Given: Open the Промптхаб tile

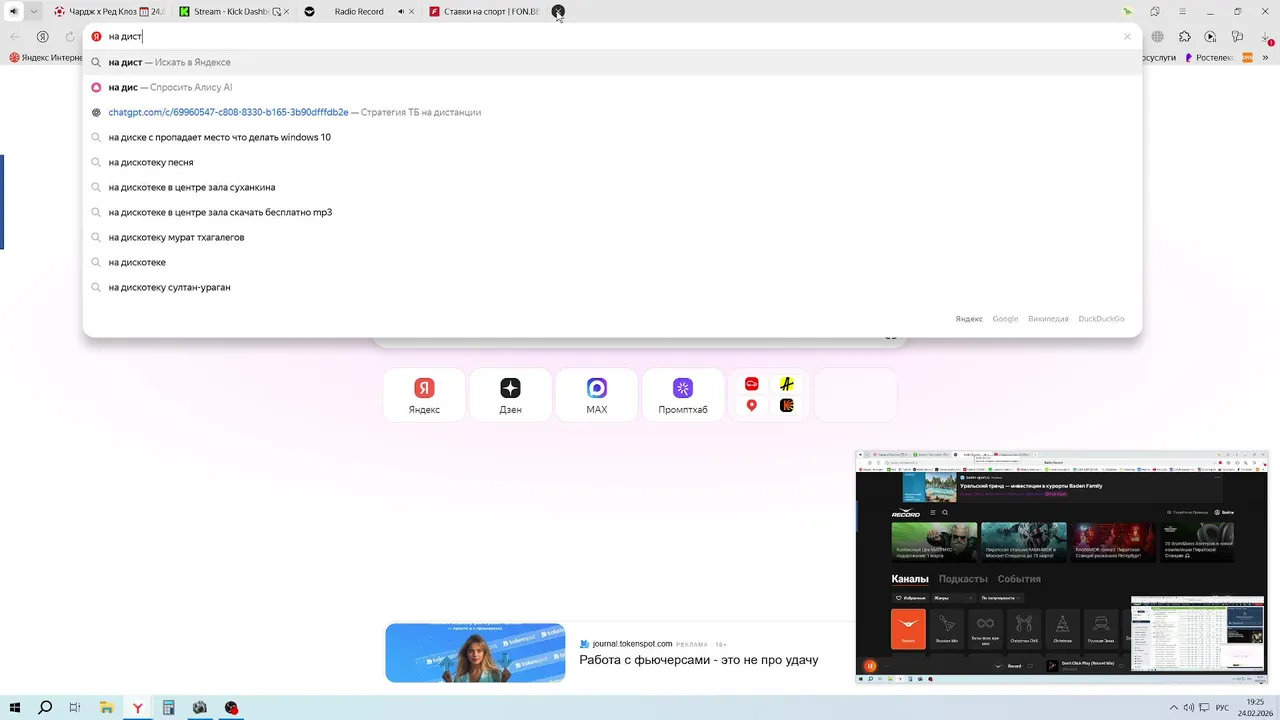Looking at the screenshot, I should pyautogui.click(x=683, y=395).
